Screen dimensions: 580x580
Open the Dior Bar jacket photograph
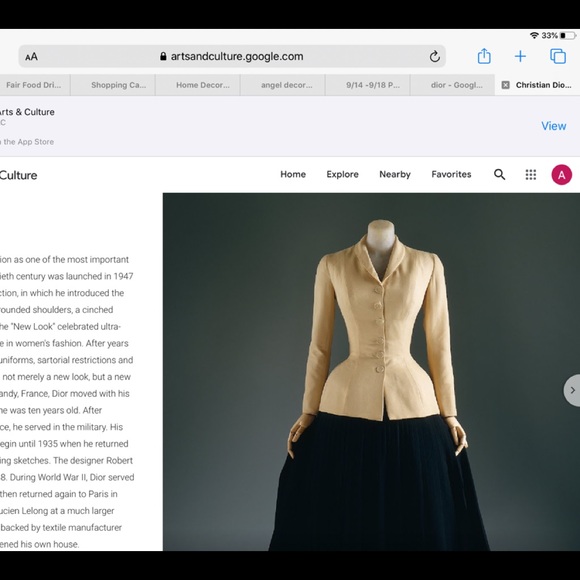click(x=371, y=372)
